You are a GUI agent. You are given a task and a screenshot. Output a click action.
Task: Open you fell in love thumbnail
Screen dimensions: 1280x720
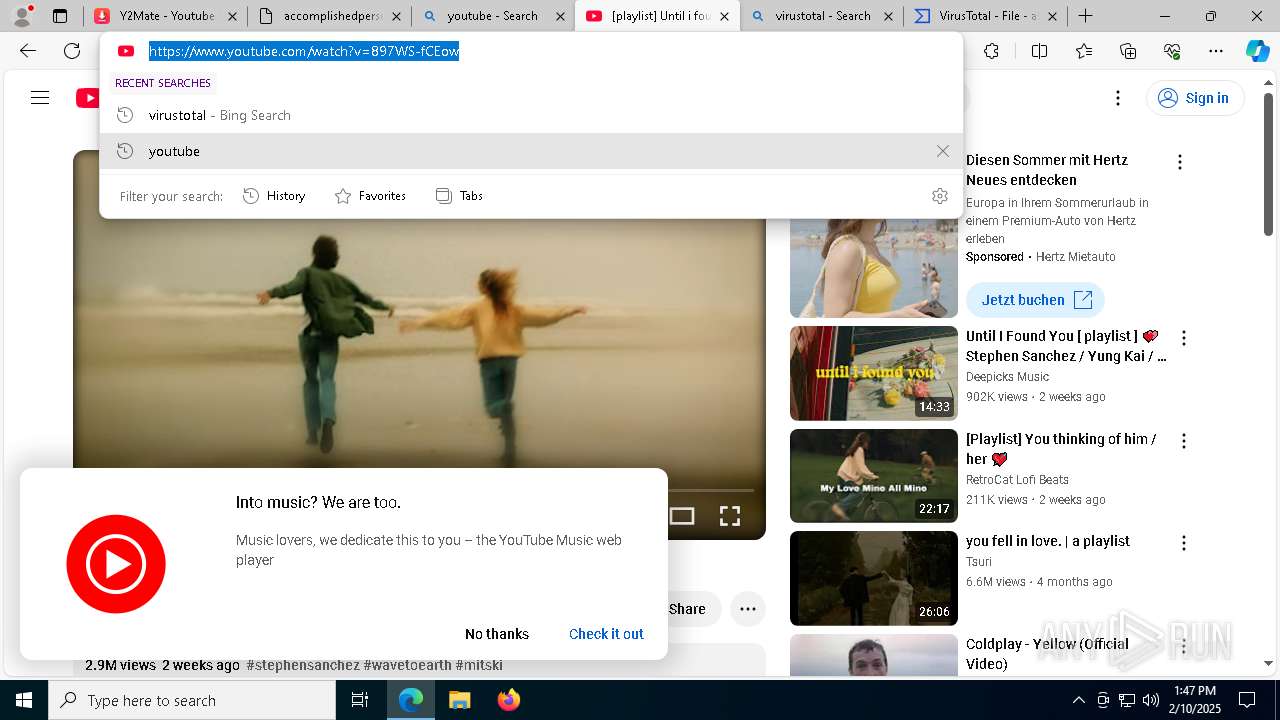873,578
